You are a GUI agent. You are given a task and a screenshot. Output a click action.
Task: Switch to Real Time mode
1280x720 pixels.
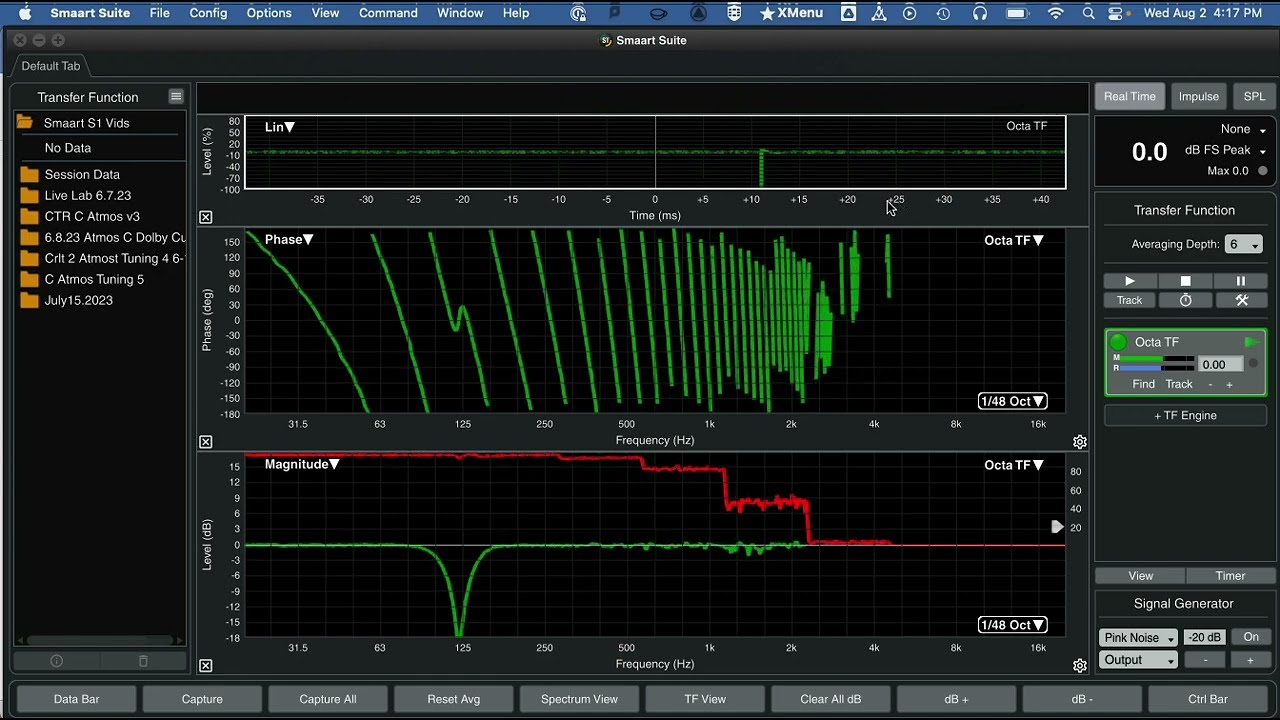click(1130, 96)
